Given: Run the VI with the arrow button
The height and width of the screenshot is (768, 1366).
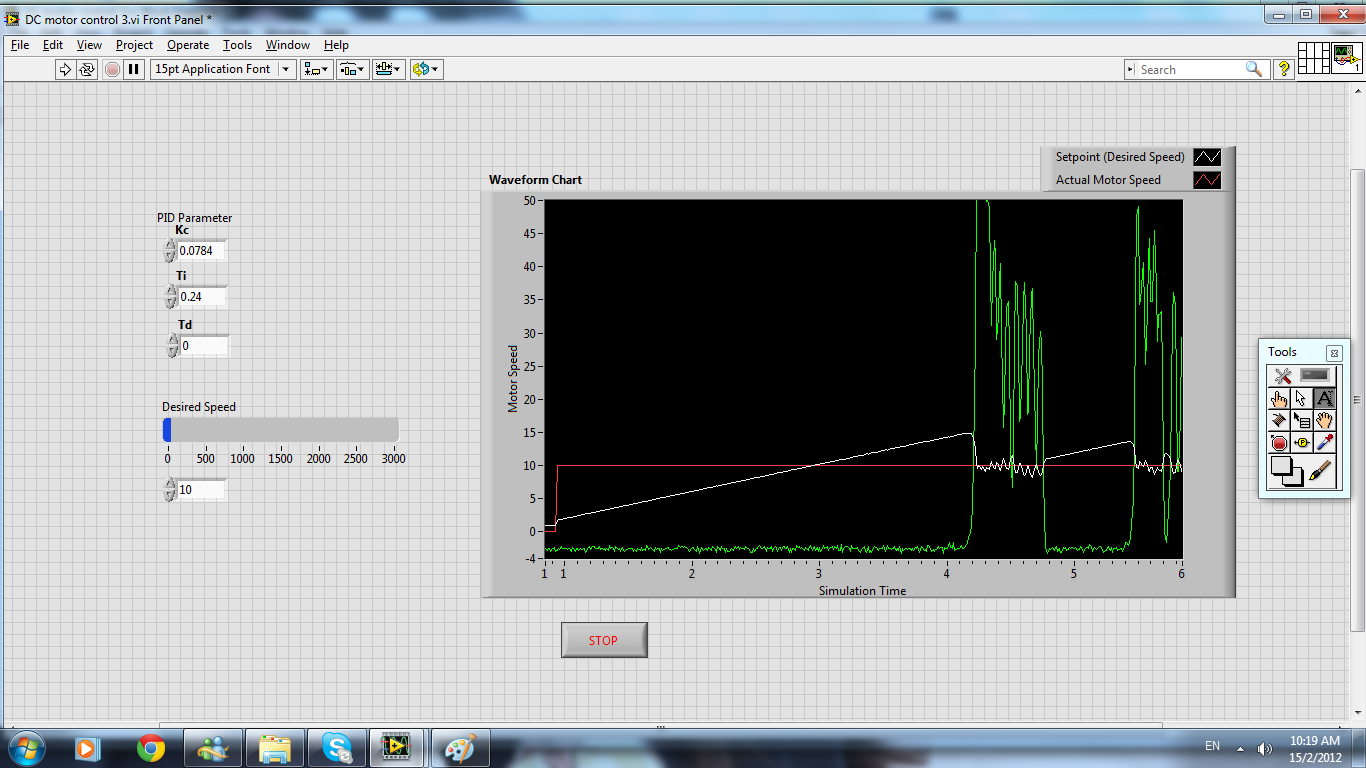Looking at the screenshot, I should 65,69.
